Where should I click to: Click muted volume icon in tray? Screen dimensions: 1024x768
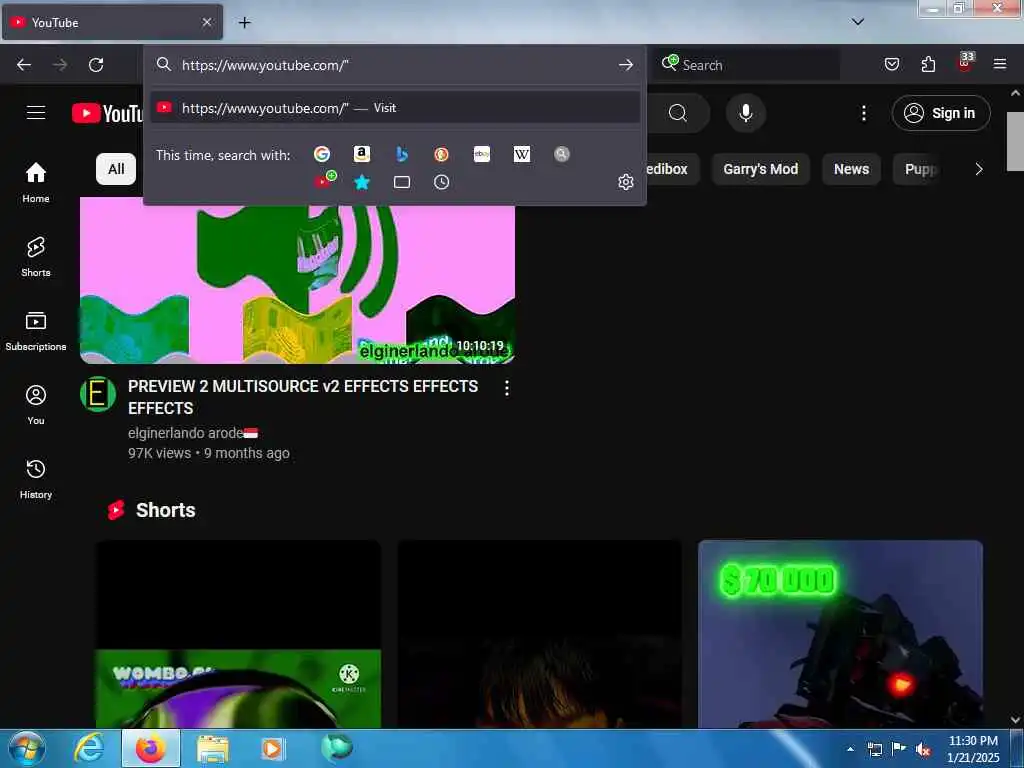pos(922,750)
